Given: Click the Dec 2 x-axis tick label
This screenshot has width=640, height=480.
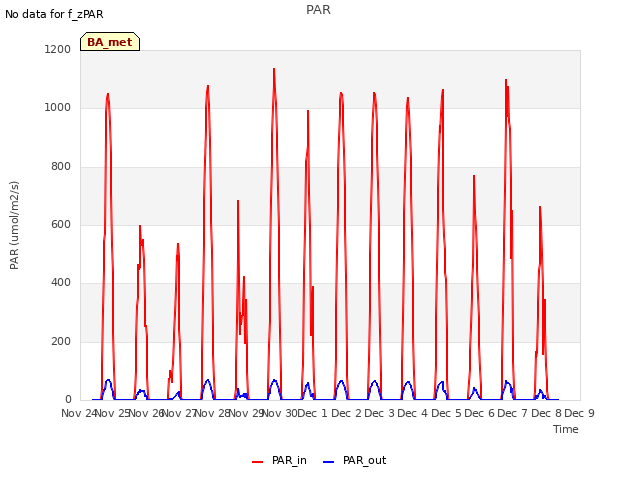Looking at the screenshot, I should point(346,413).
